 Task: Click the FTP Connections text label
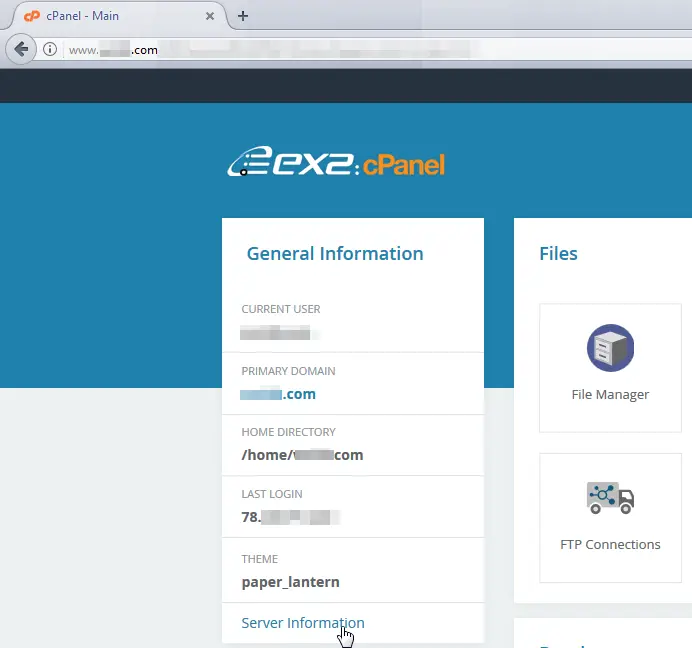tap(610, 544)
